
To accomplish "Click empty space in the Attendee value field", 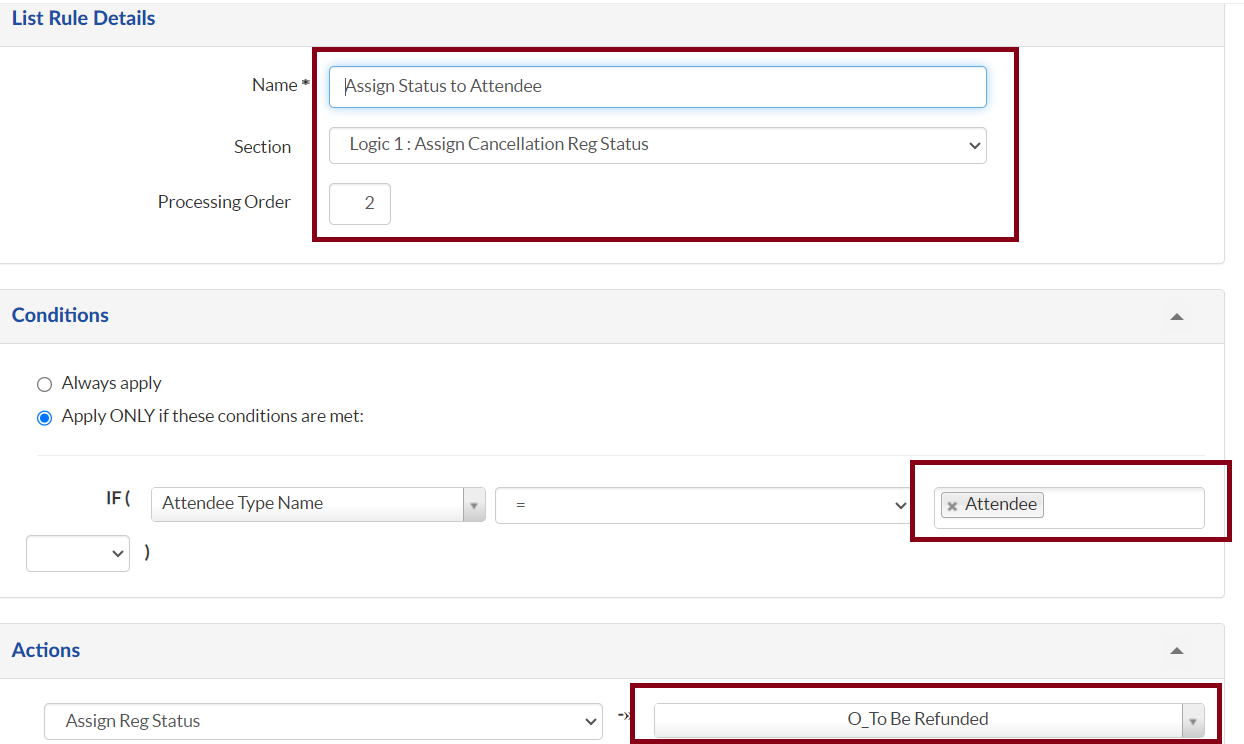I will pyautogui.click(x=1120, y=507).
